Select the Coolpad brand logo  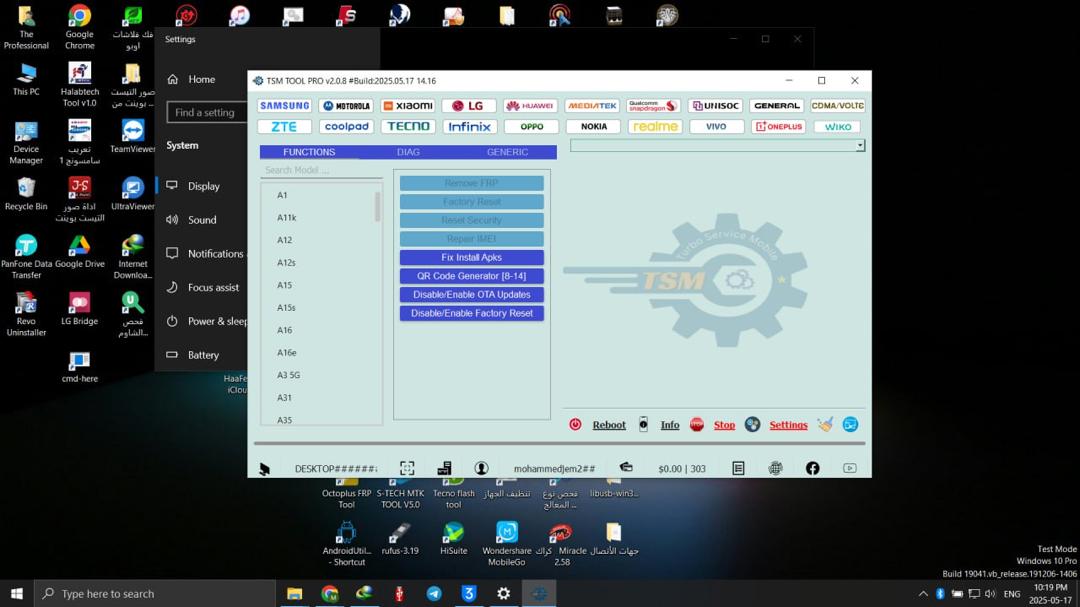coord(346,127)
